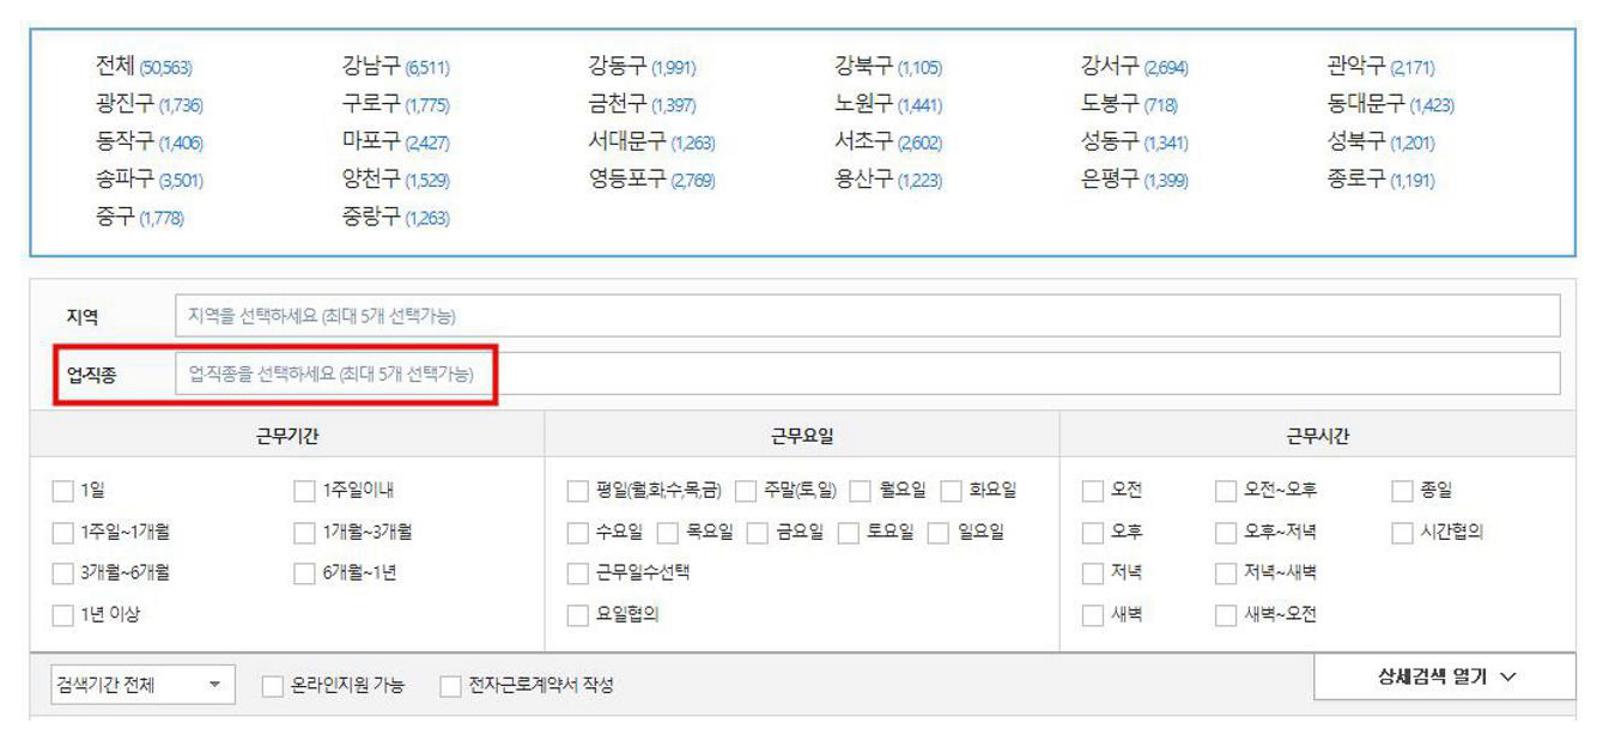
Task: Click the 종로구 district link
Action: coord(1380,179)
